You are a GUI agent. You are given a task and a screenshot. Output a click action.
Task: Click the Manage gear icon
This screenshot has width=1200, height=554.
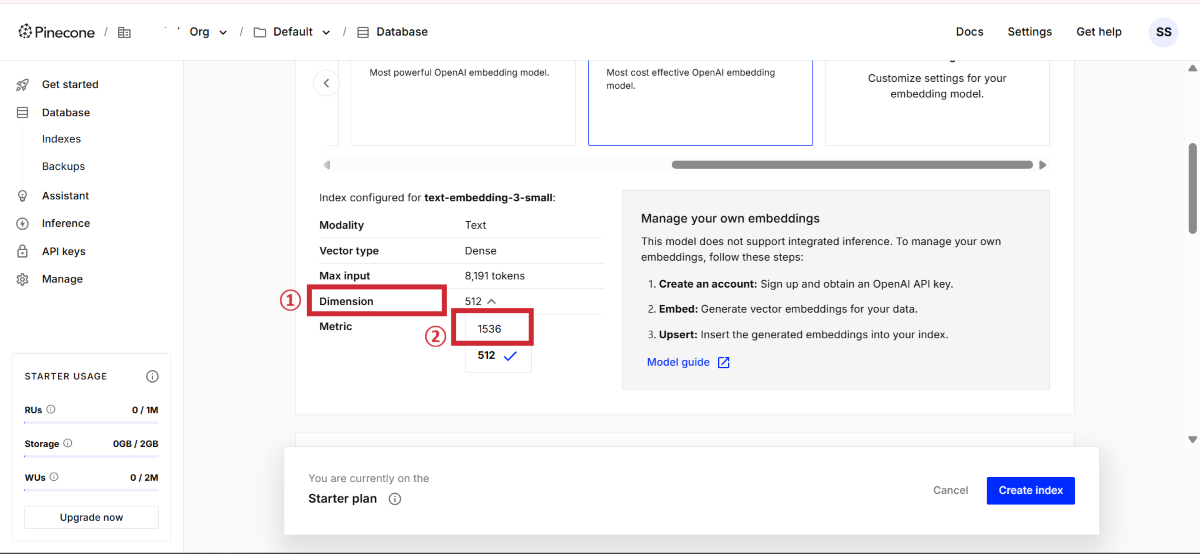click(x=23, y=280)
